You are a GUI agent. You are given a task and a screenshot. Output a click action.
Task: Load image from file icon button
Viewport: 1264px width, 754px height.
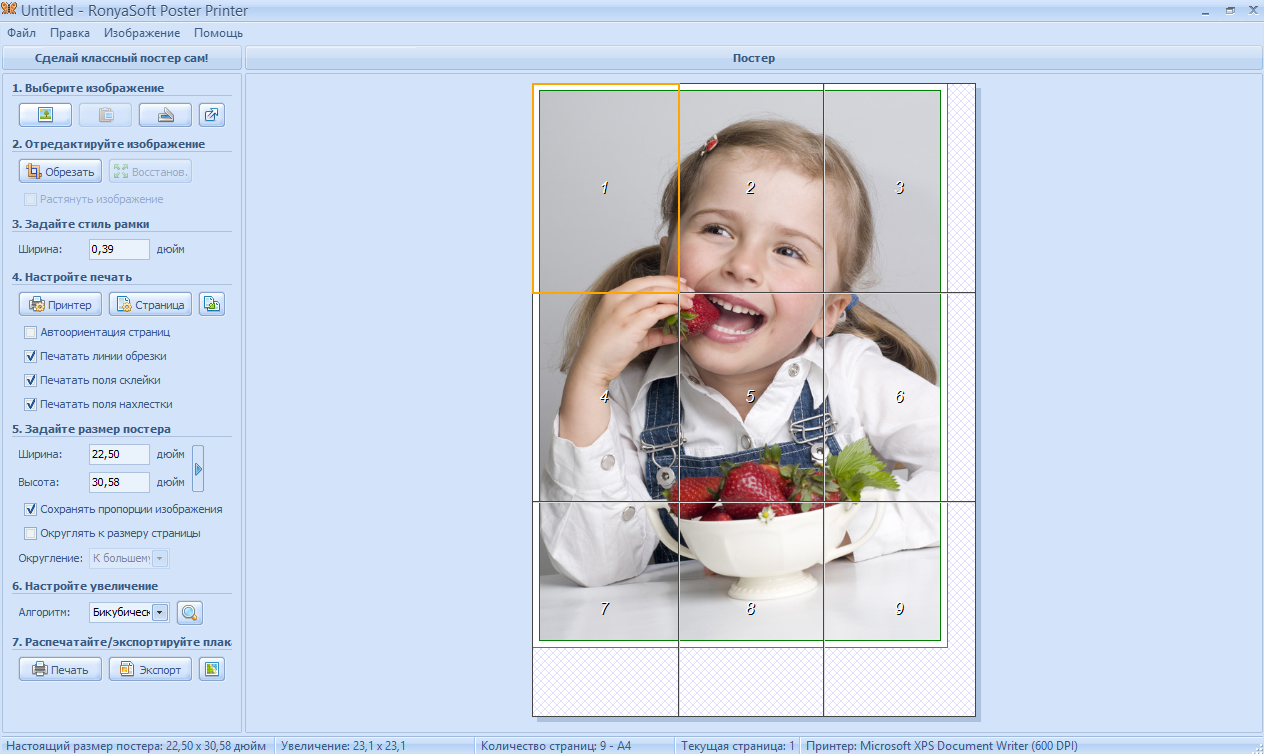tap(45, 115)
